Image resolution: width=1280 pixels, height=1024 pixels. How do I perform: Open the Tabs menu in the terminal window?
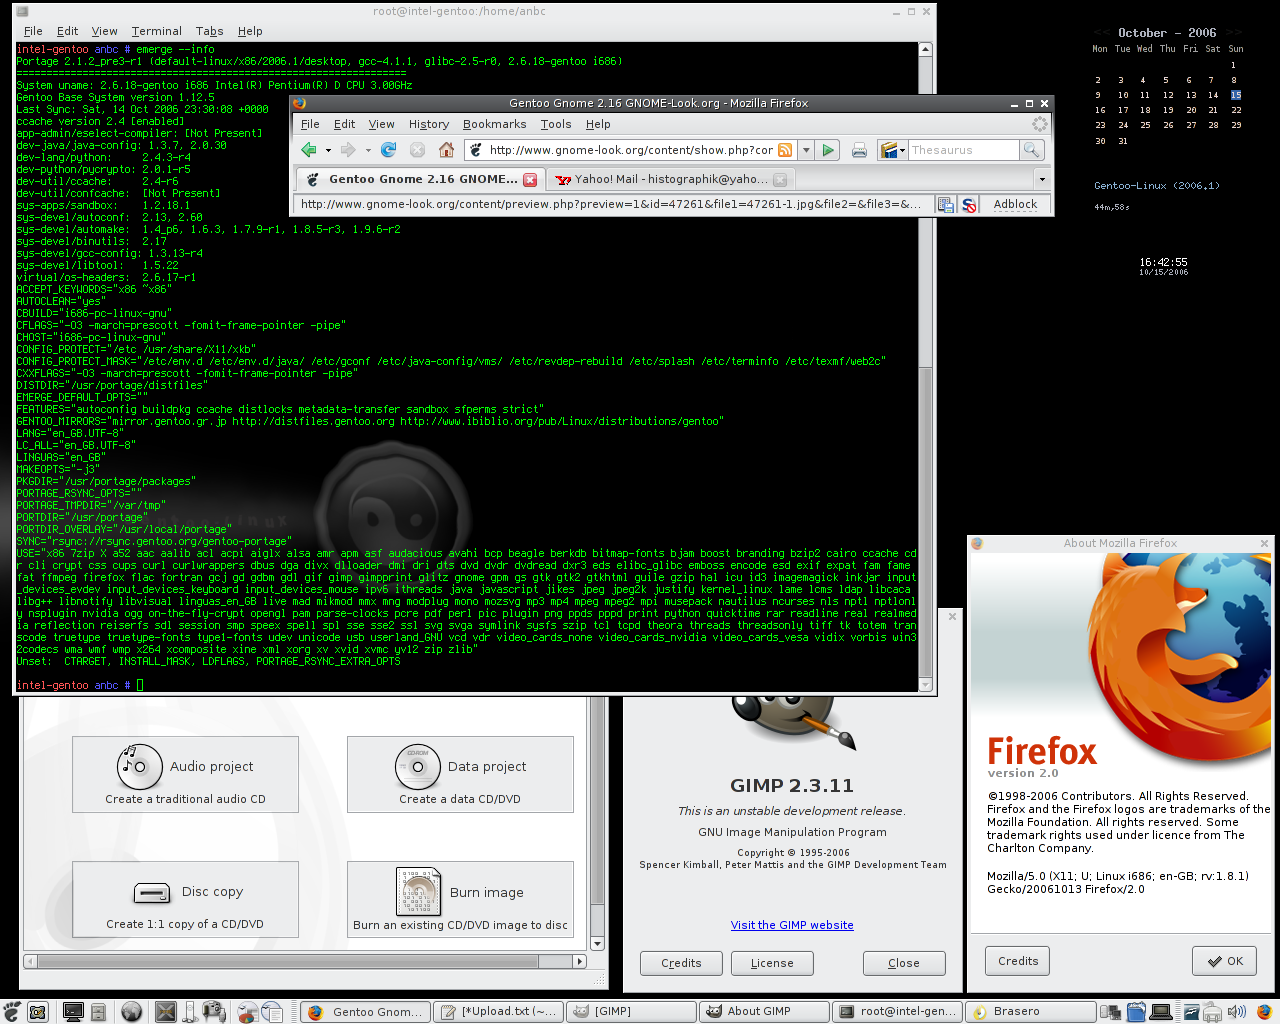point(210,31)
